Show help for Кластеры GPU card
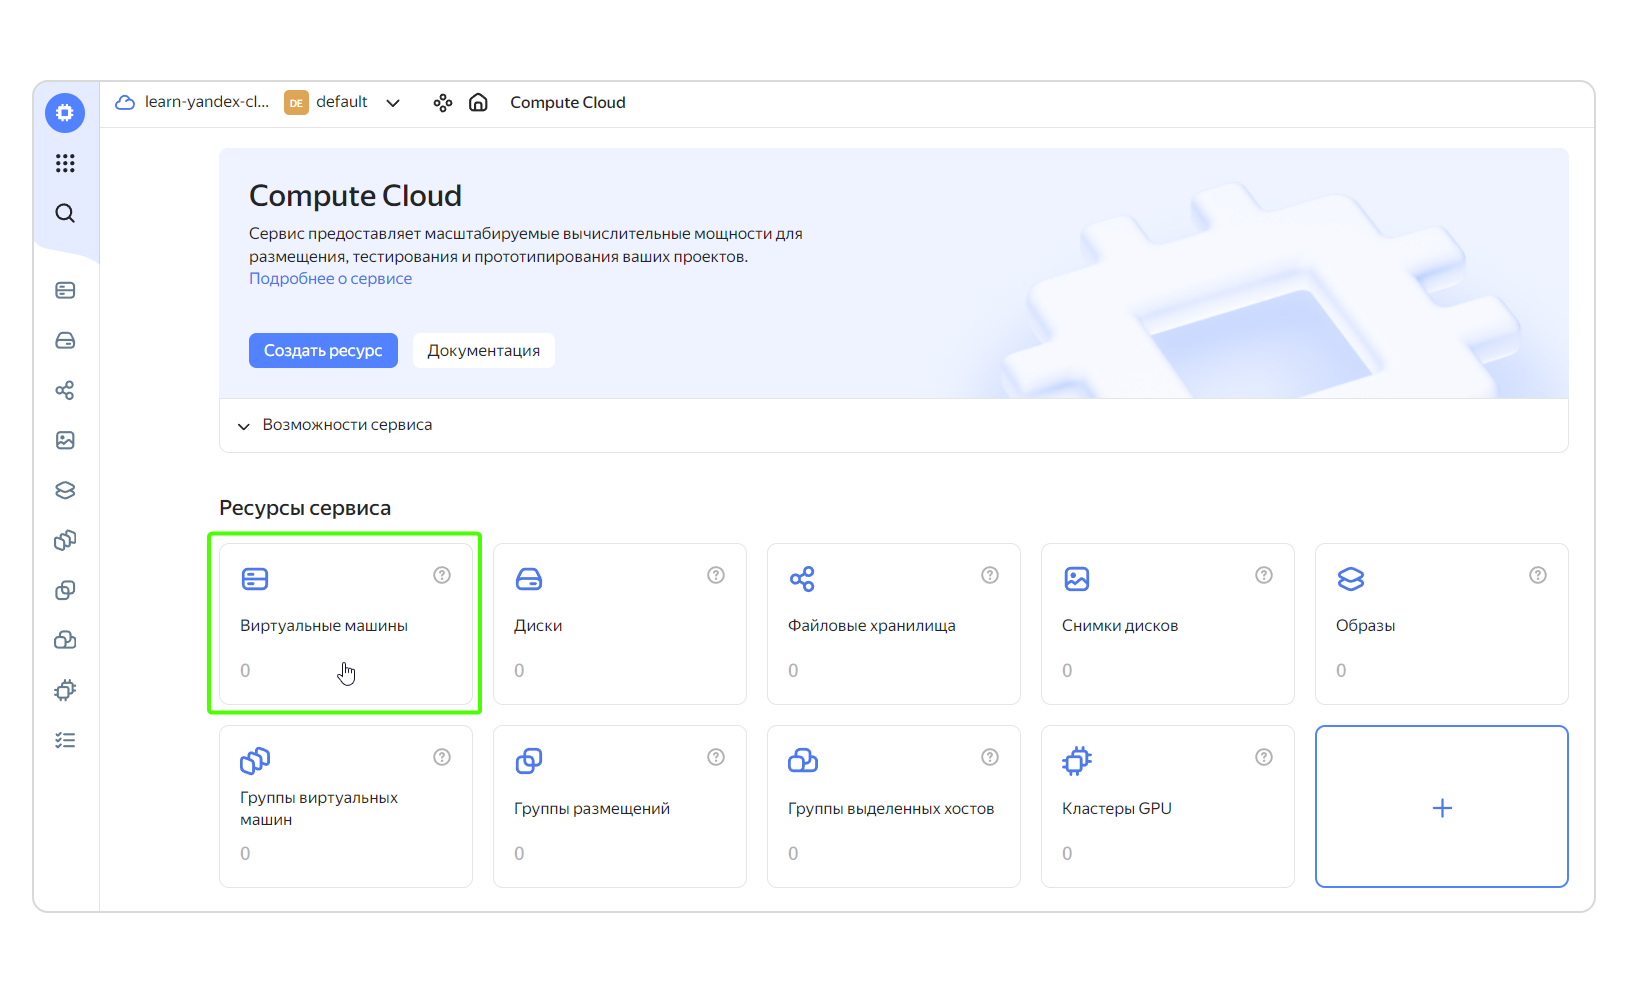Viewport: 1628px width, 993px height. [1264, 757]
